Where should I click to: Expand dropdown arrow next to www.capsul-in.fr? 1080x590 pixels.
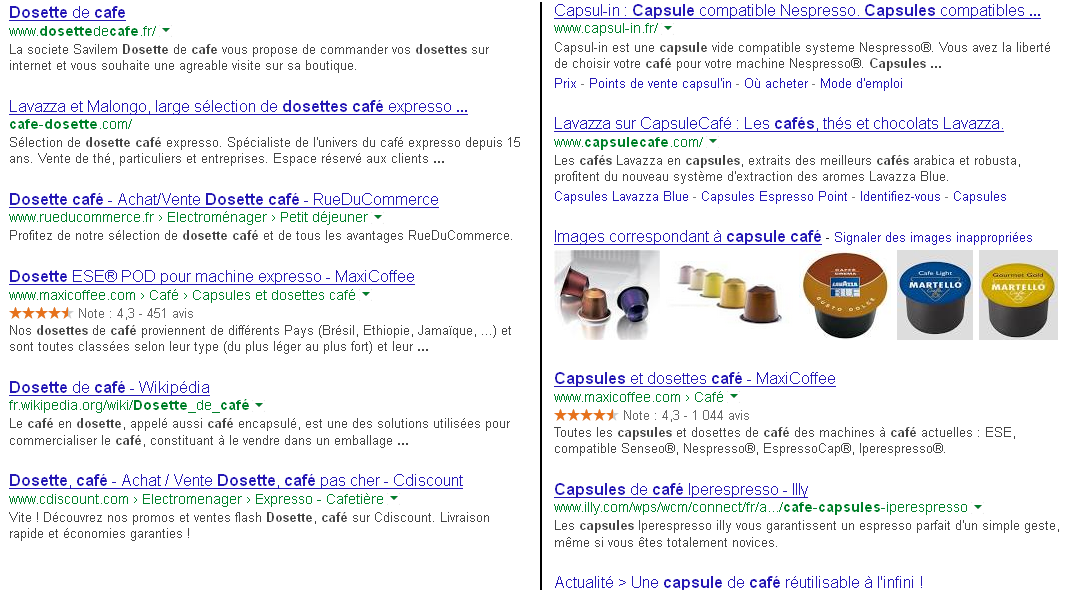tap(667, 28)
